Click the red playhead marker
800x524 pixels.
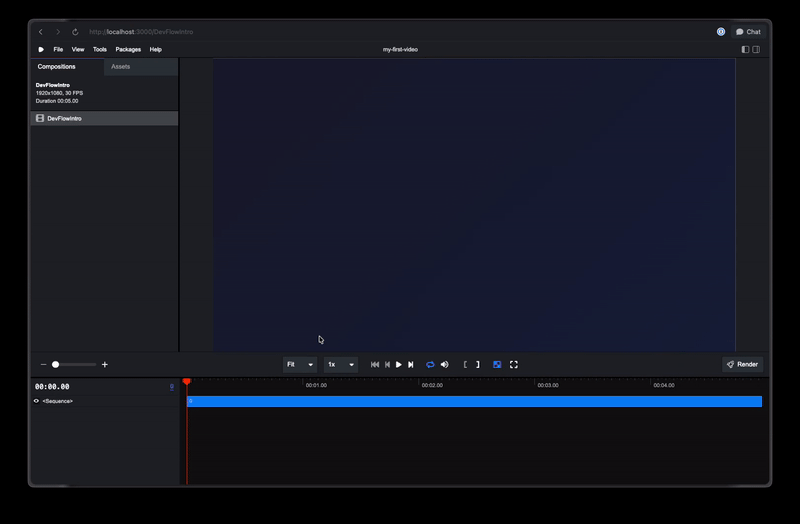pos(187,381)
